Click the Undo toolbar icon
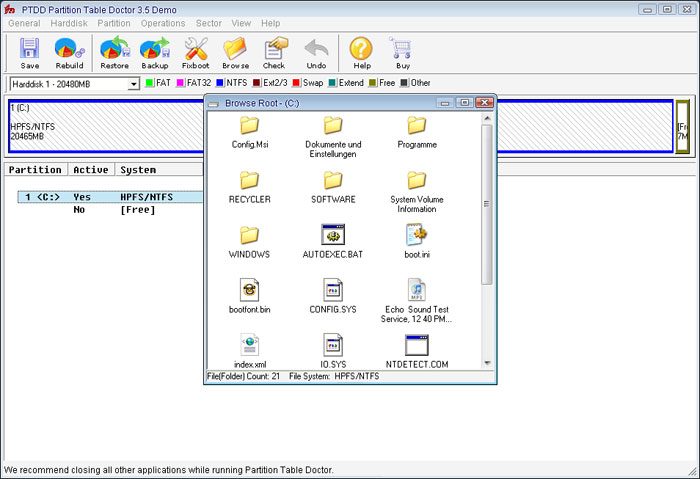 (316, 54)
